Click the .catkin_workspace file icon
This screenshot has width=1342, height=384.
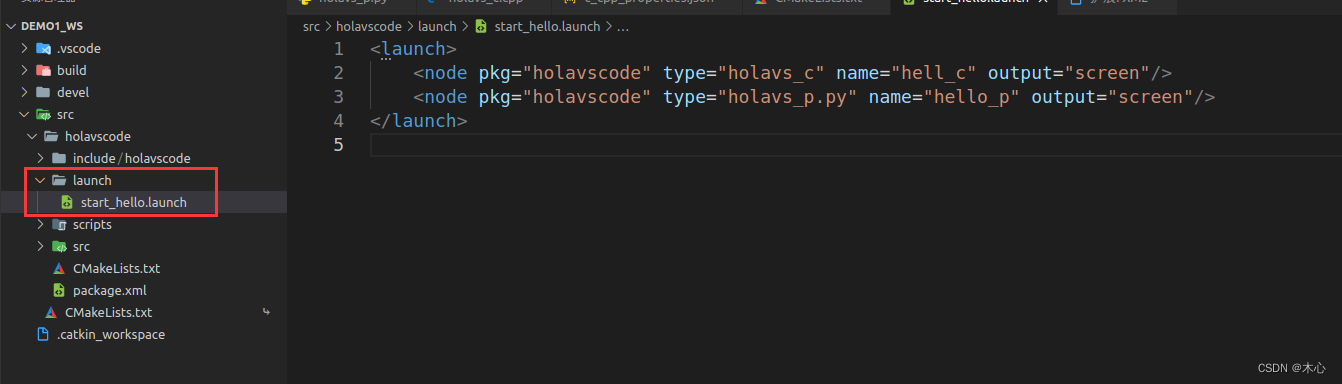(x=43, y=334)
